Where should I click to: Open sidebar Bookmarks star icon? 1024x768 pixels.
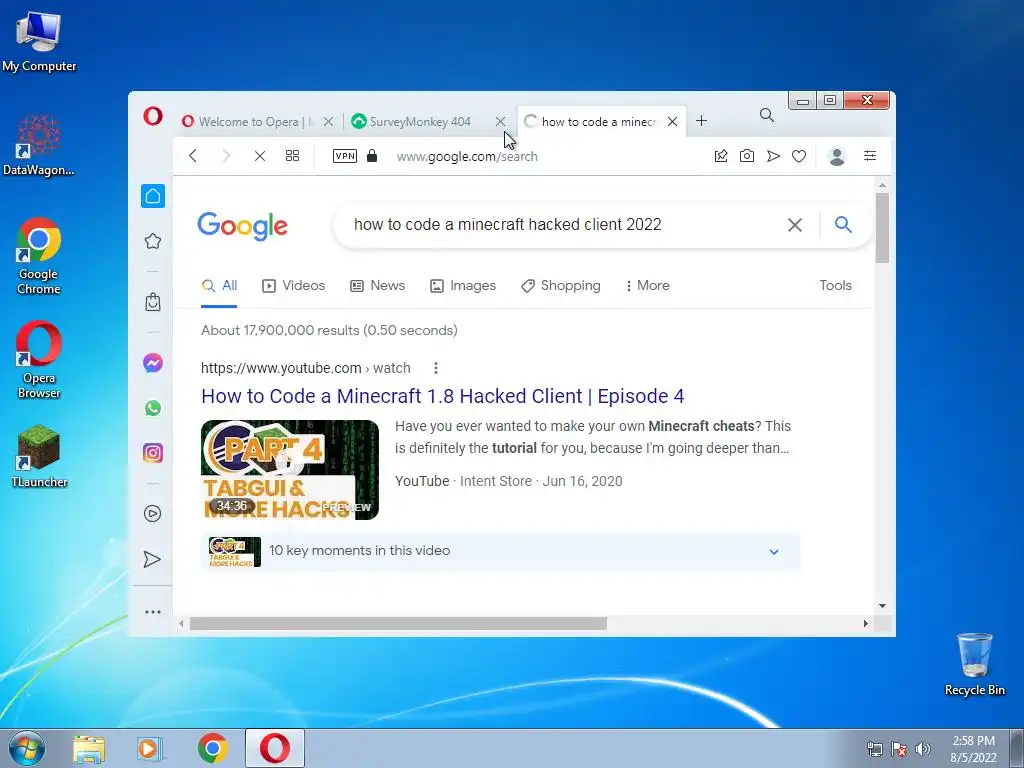pyautogui.click(x=153, y=241)
